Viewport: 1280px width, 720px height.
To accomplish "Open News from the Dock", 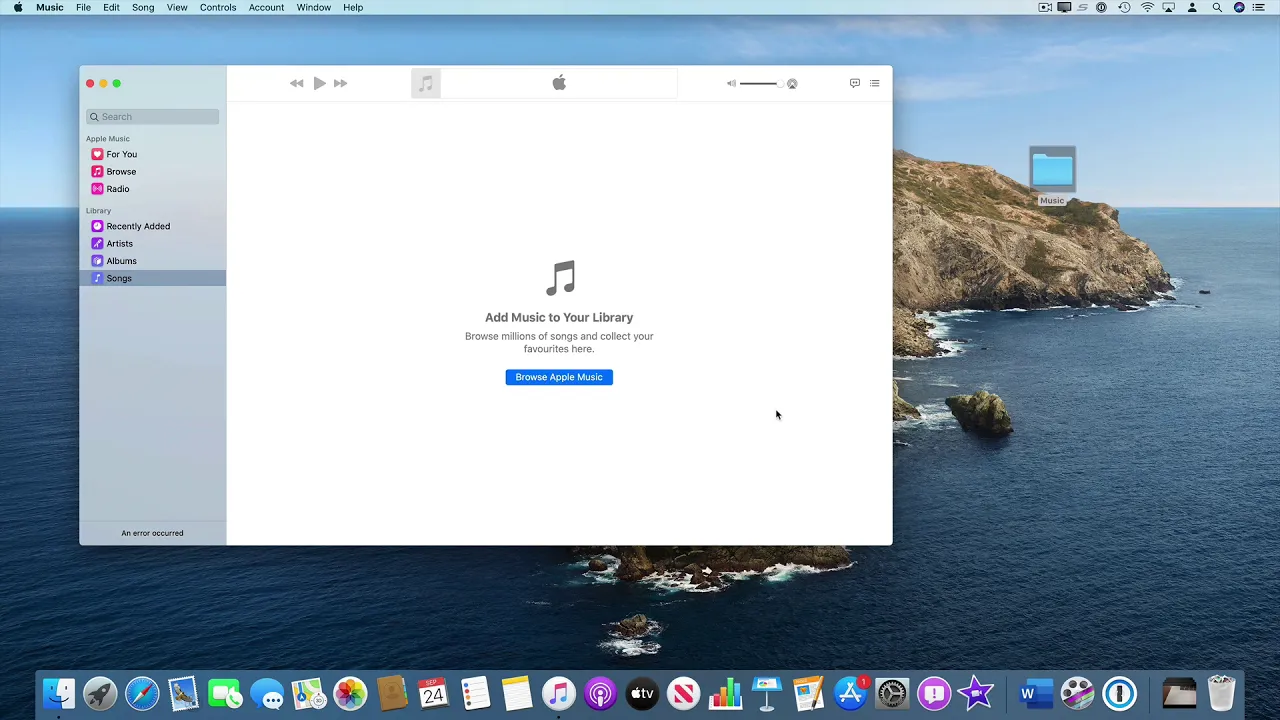I will click(684, 693).
